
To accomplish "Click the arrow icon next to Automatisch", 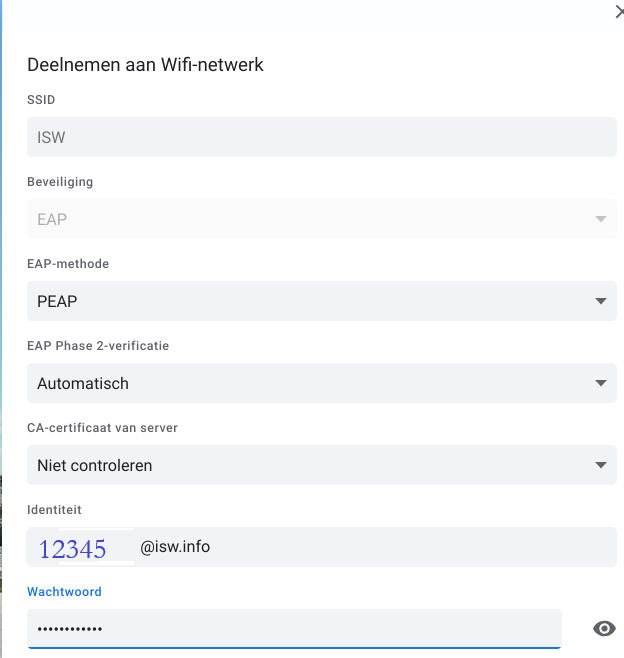I will [x=601, y=383].
